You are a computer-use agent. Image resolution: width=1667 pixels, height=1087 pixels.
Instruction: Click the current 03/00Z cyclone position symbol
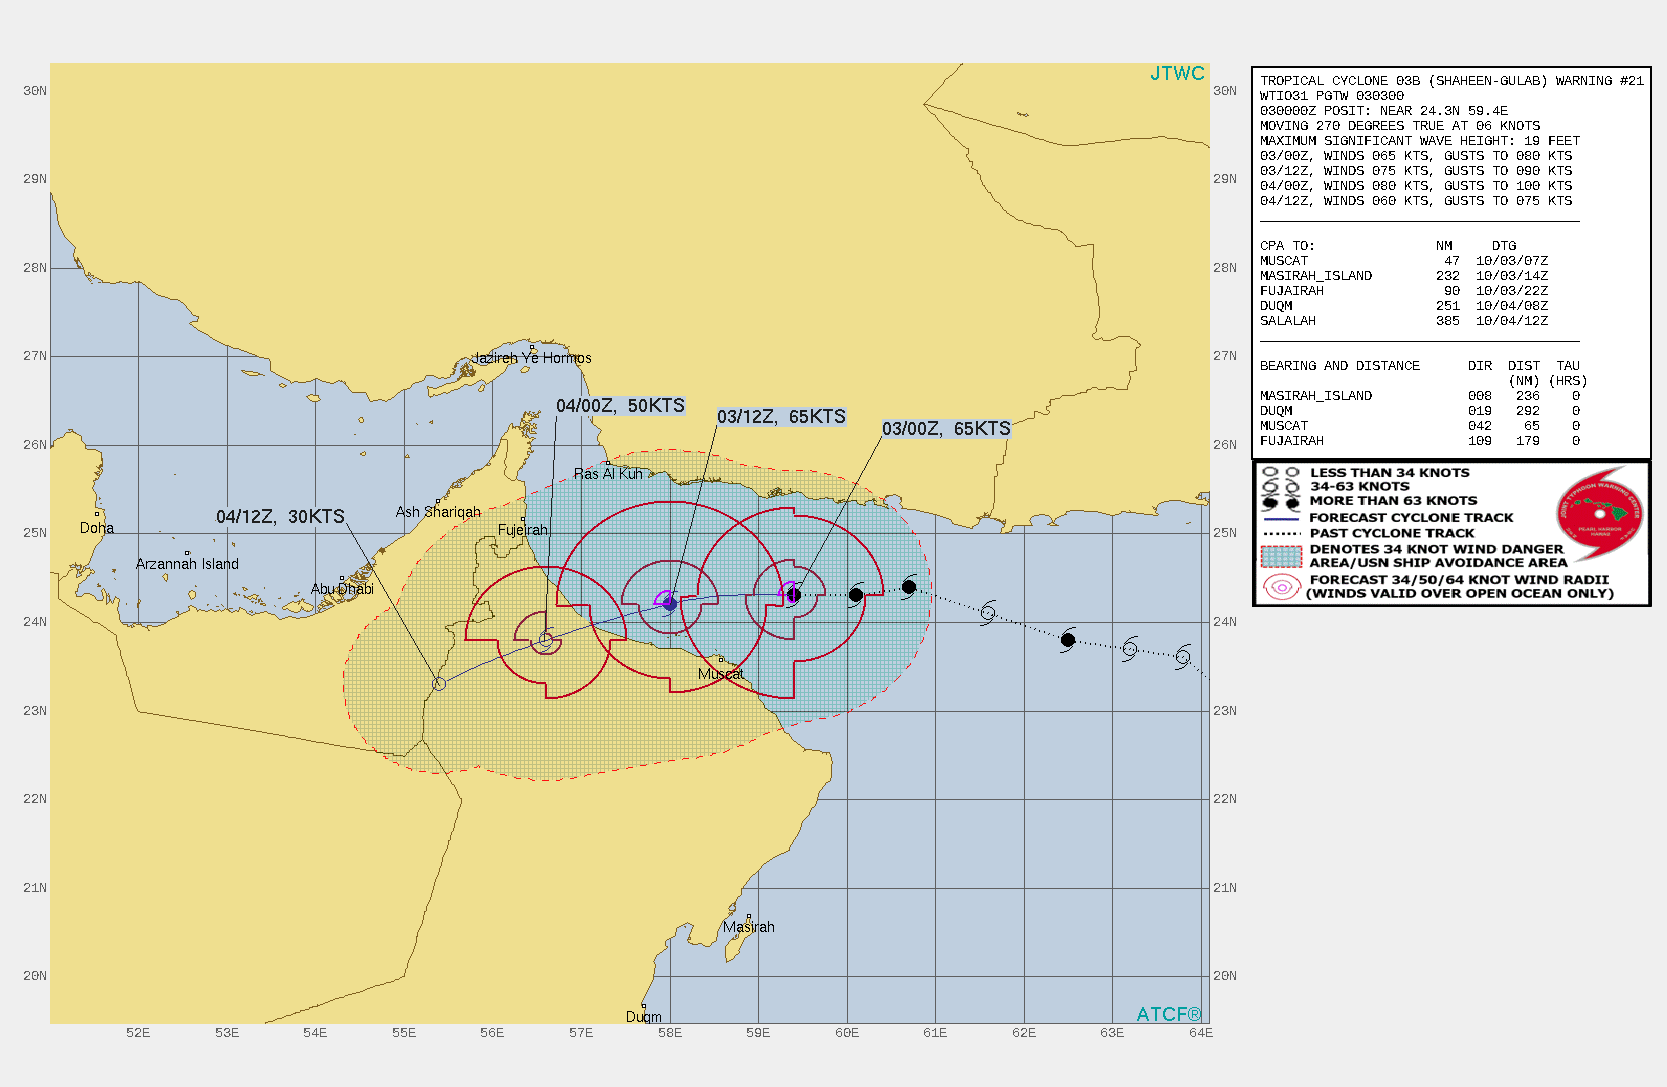point(793,595)
